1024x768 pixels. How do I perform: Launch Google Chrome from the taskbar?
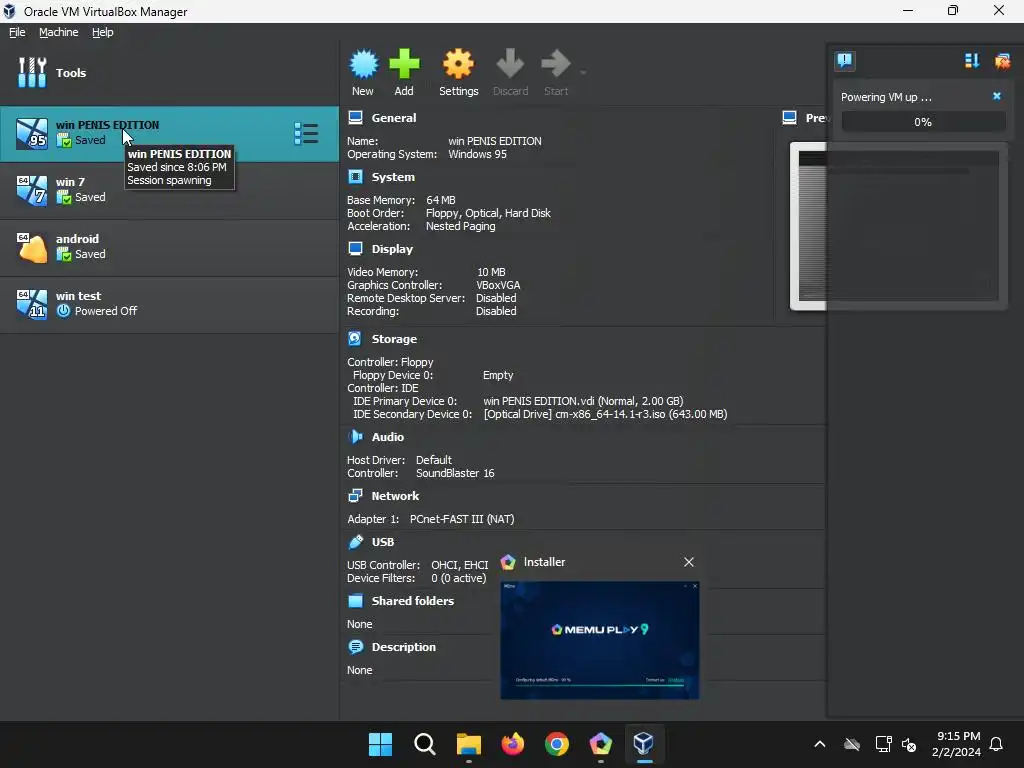point(556,744)
